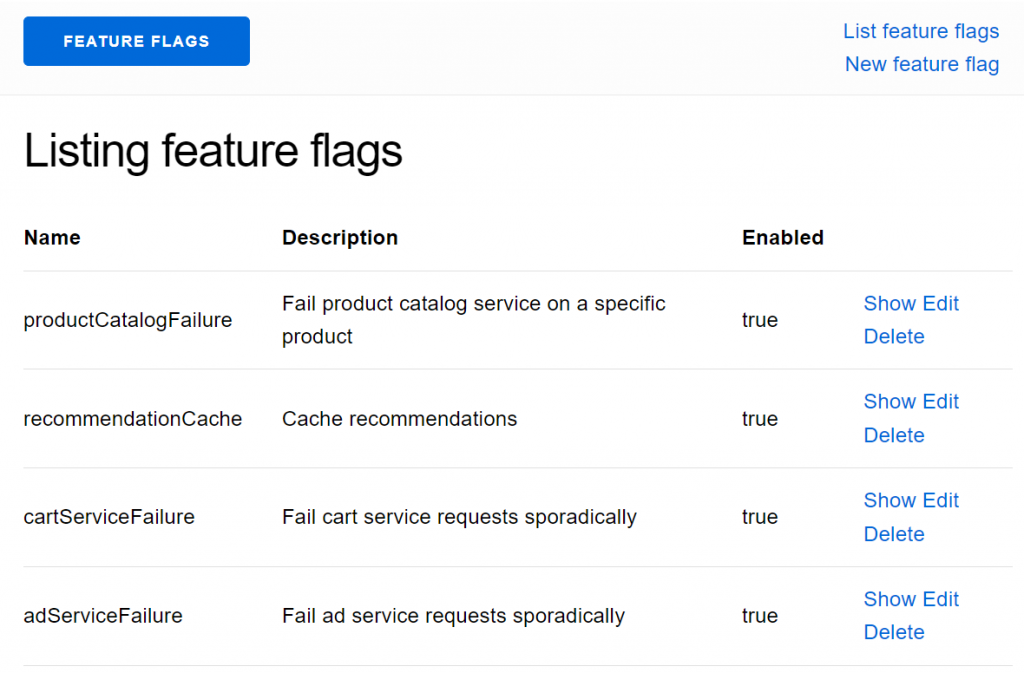Delete the recommendationCache flag
Screen dimensions: 1024x673
click(x=893, y=435)
